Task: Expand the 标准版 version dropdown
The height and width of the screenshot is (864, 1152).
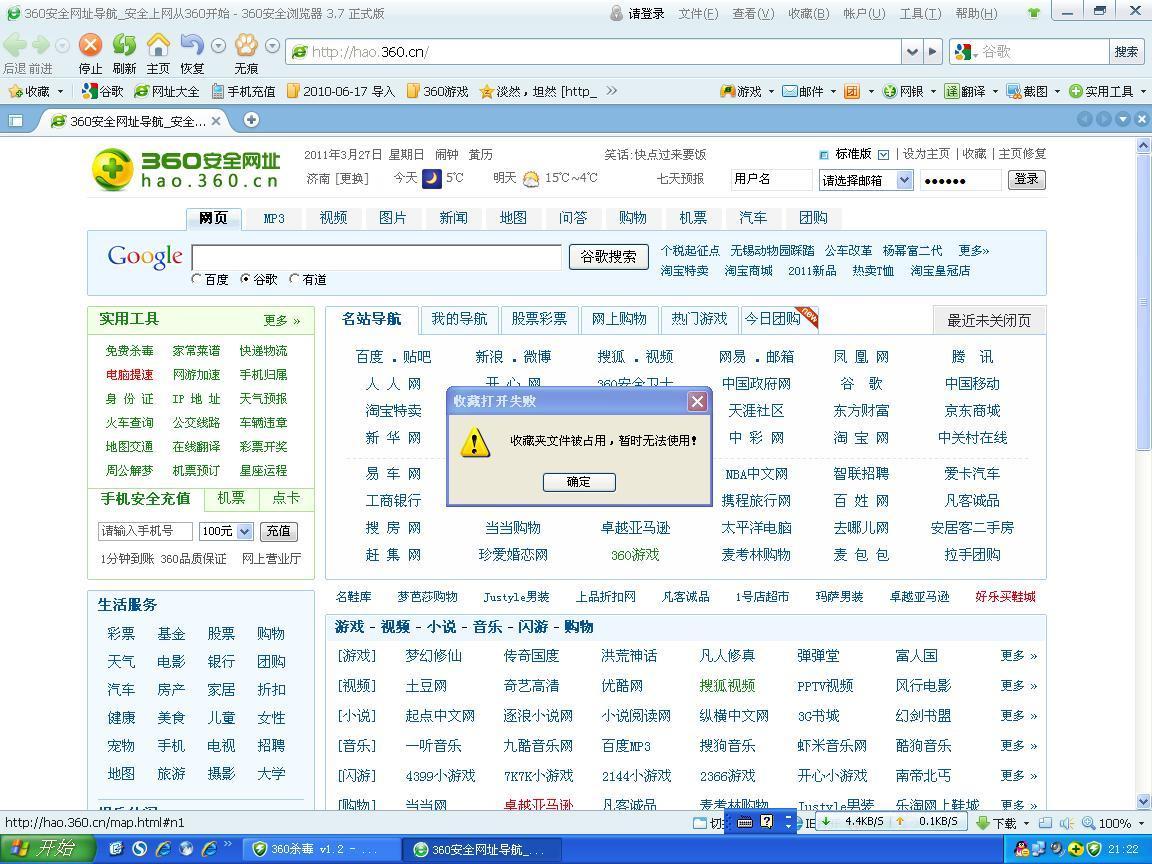Action: (884, 154)
